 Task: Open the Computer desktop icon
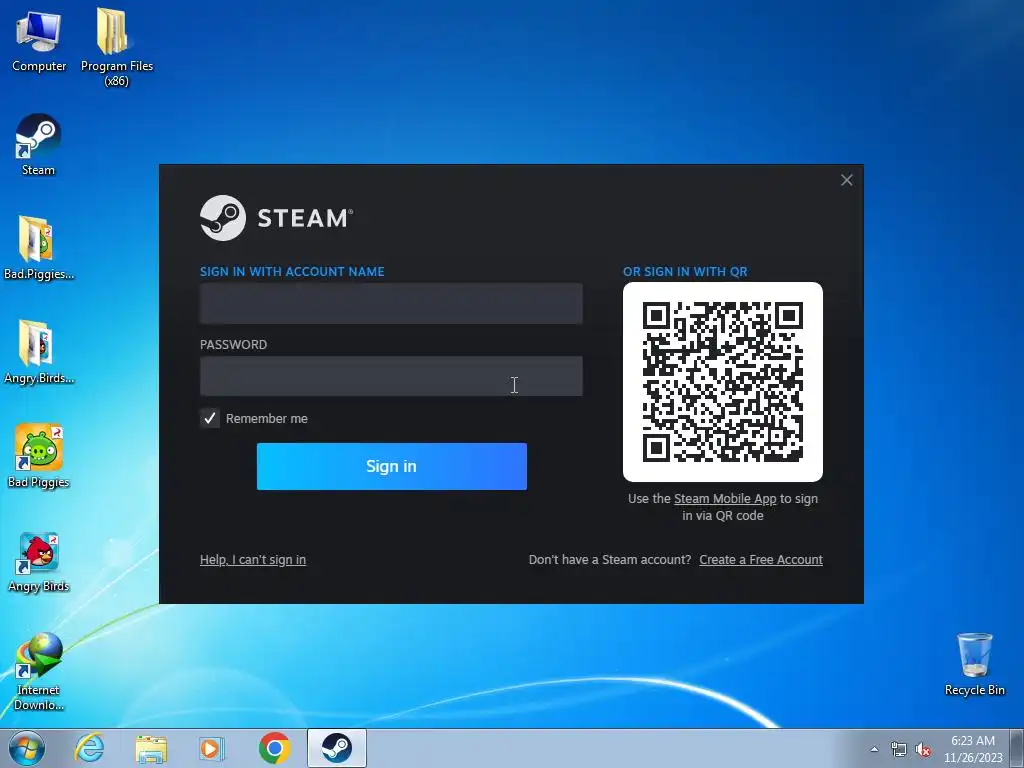pos(39,40)
